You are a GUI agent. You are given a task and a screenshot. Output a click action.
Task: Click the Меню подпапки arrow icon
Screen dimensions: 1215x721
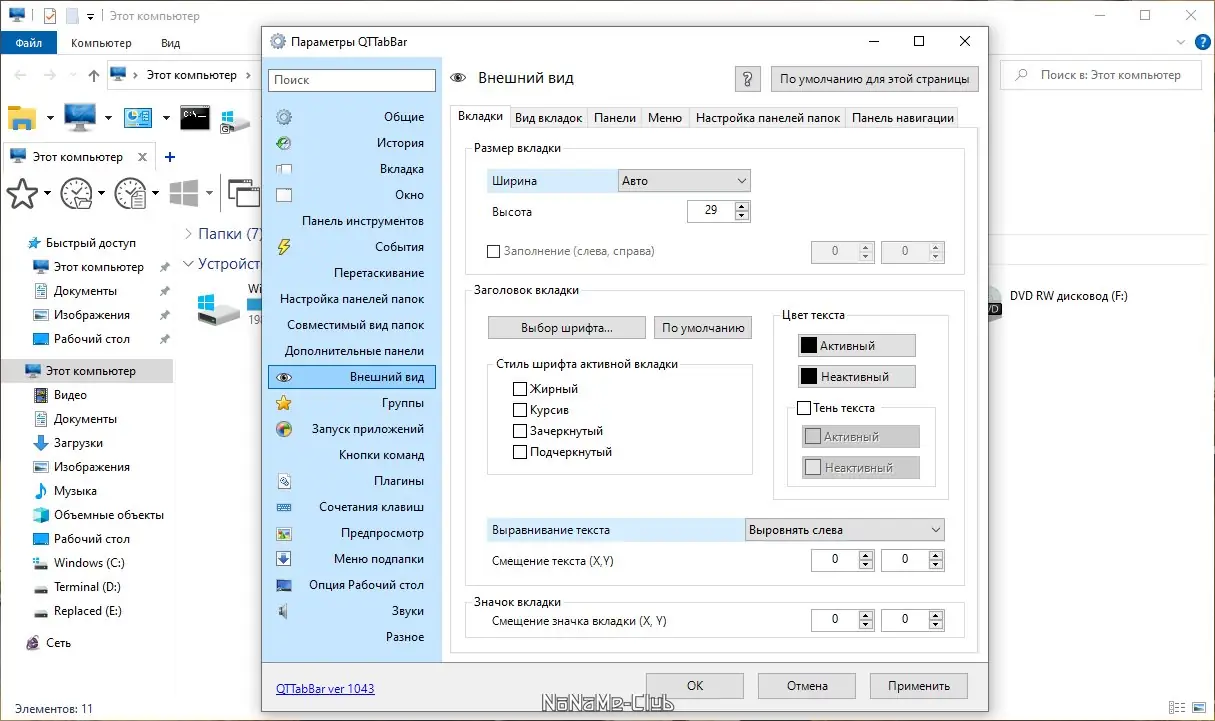tap(284, 559)
